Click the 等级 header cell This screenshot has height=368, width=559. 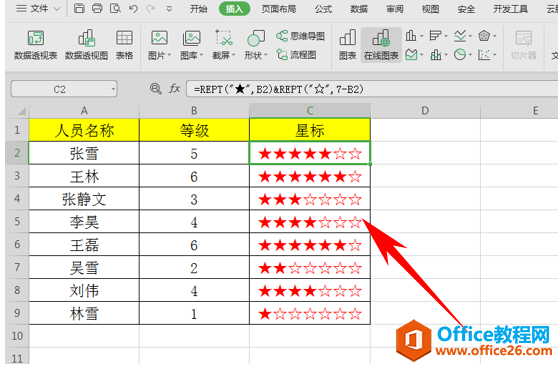[x=194, y=130]
